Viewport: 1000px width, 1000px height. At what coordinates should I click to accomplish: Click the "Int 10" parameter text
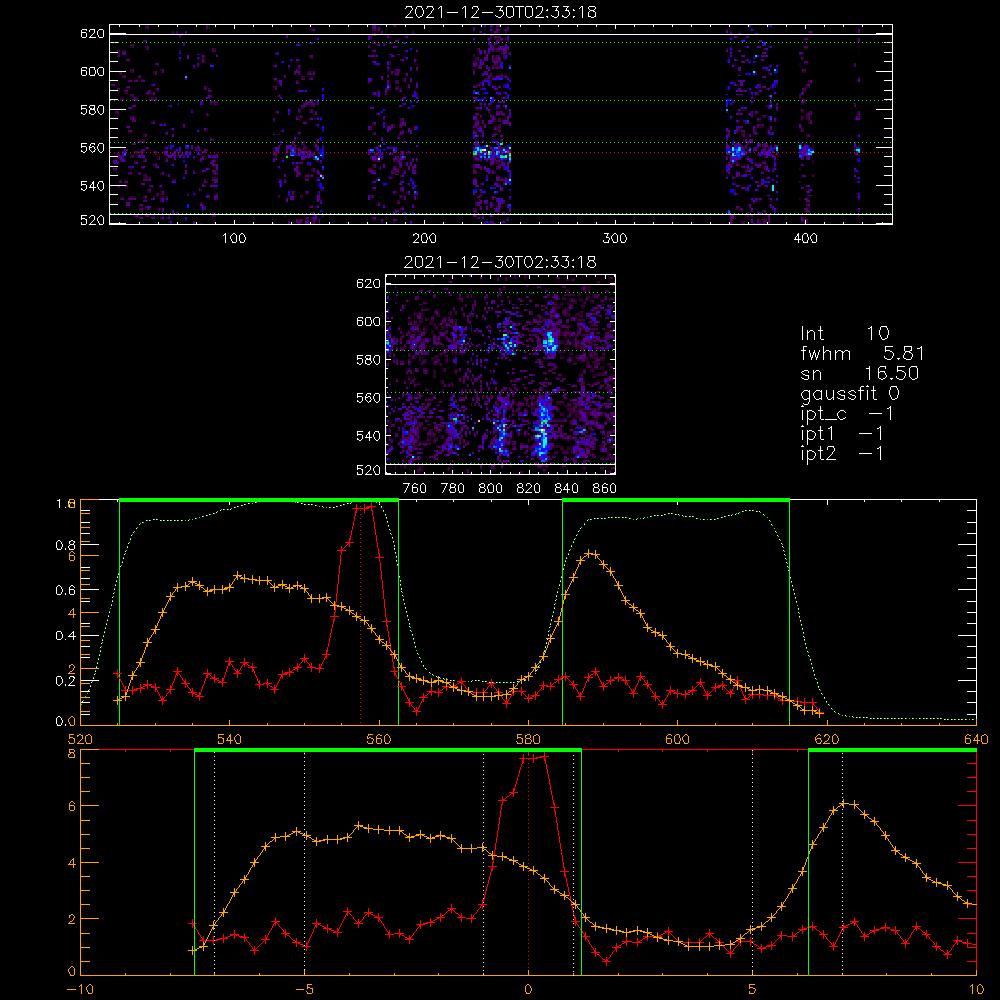[845, 333]
